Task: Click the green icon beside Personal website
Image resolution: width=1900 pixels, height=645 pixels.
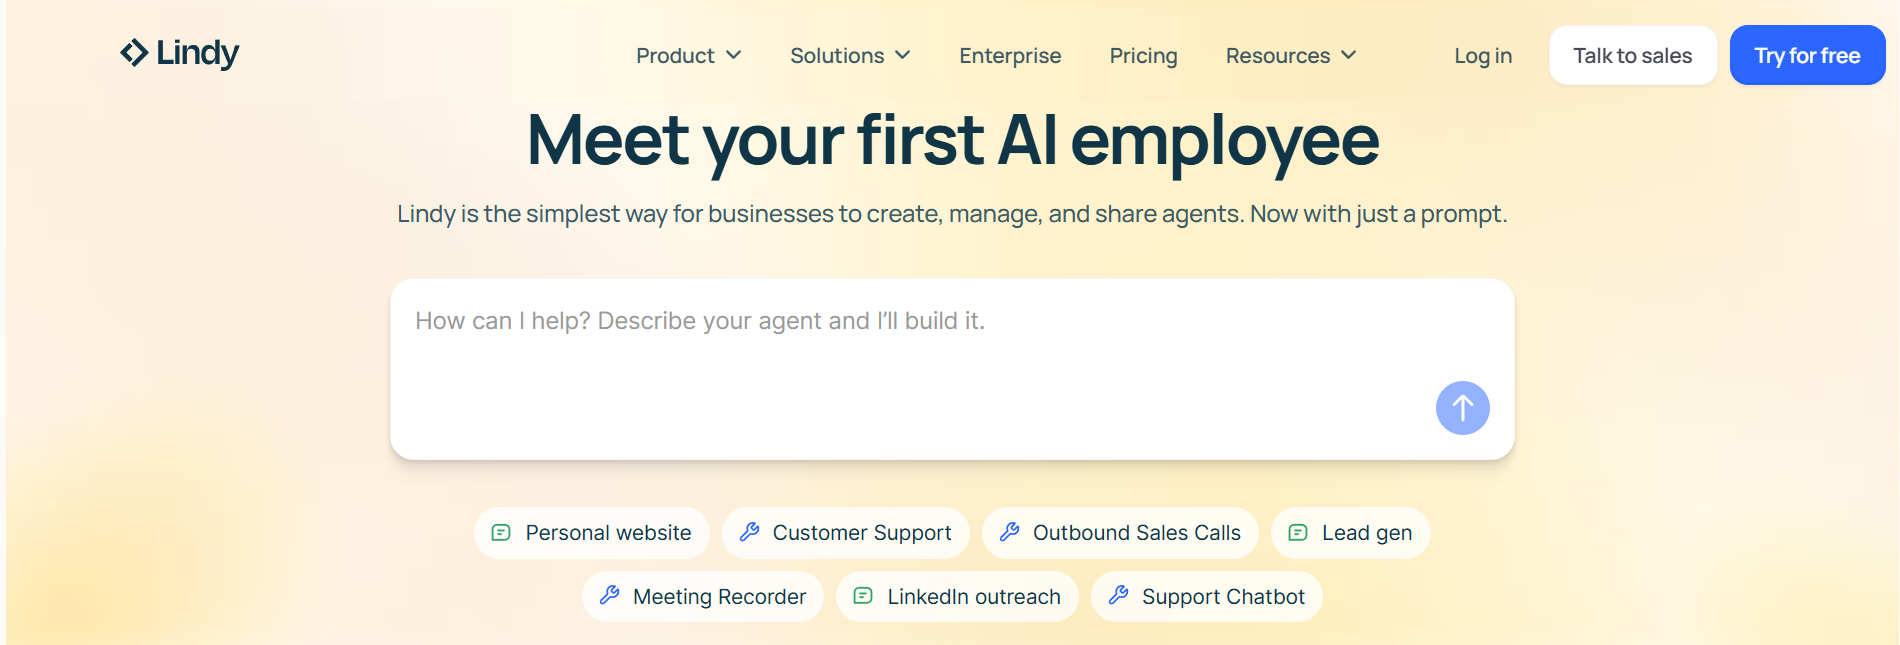Action: (x=501, y=533)
